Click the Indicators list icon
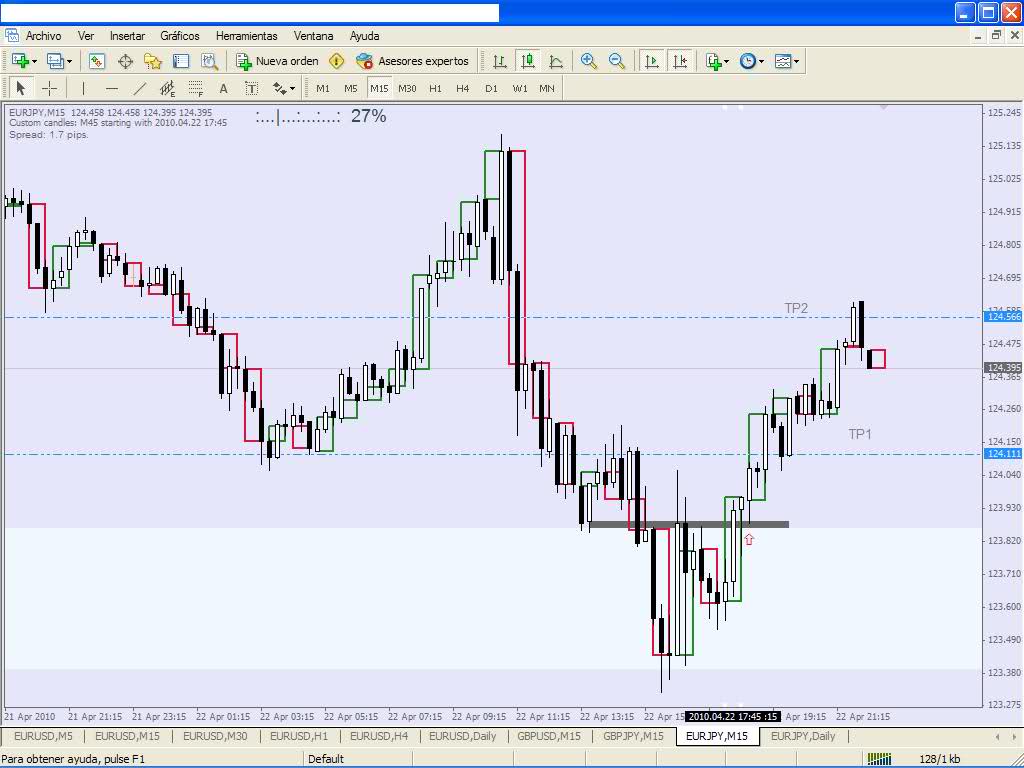1024x768 pixels. pos(713,61)
